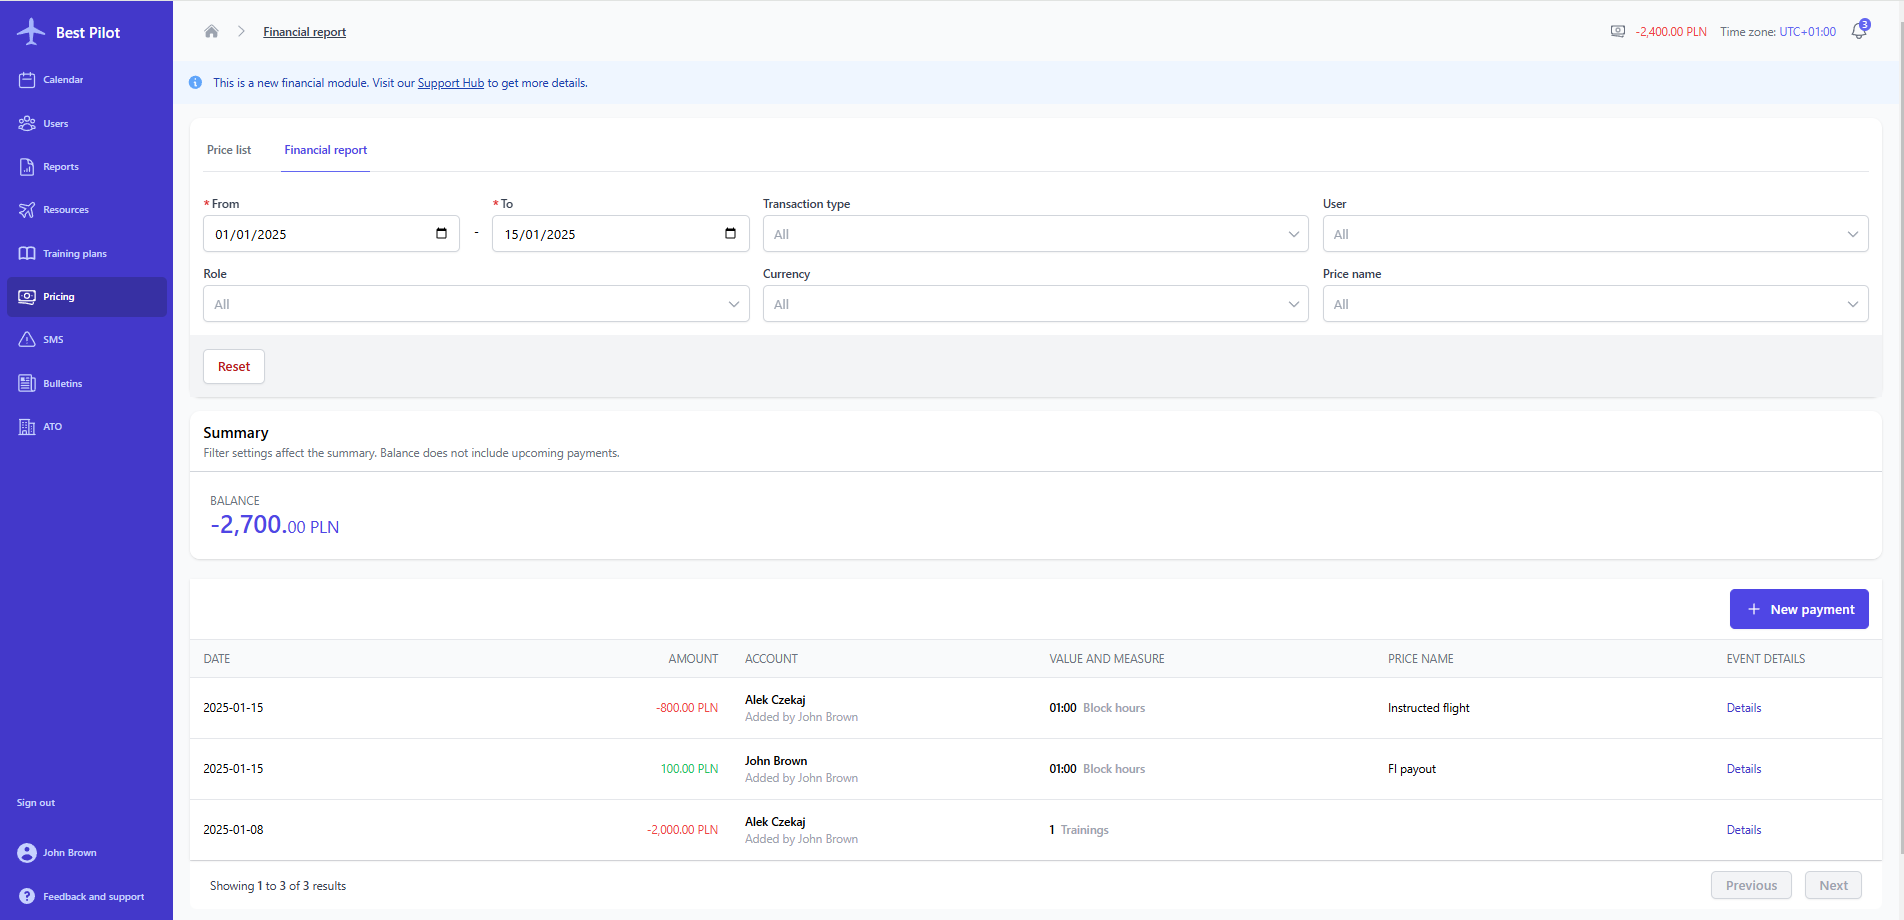Select Pricing in the sidebar

click(x=87, y=297)
